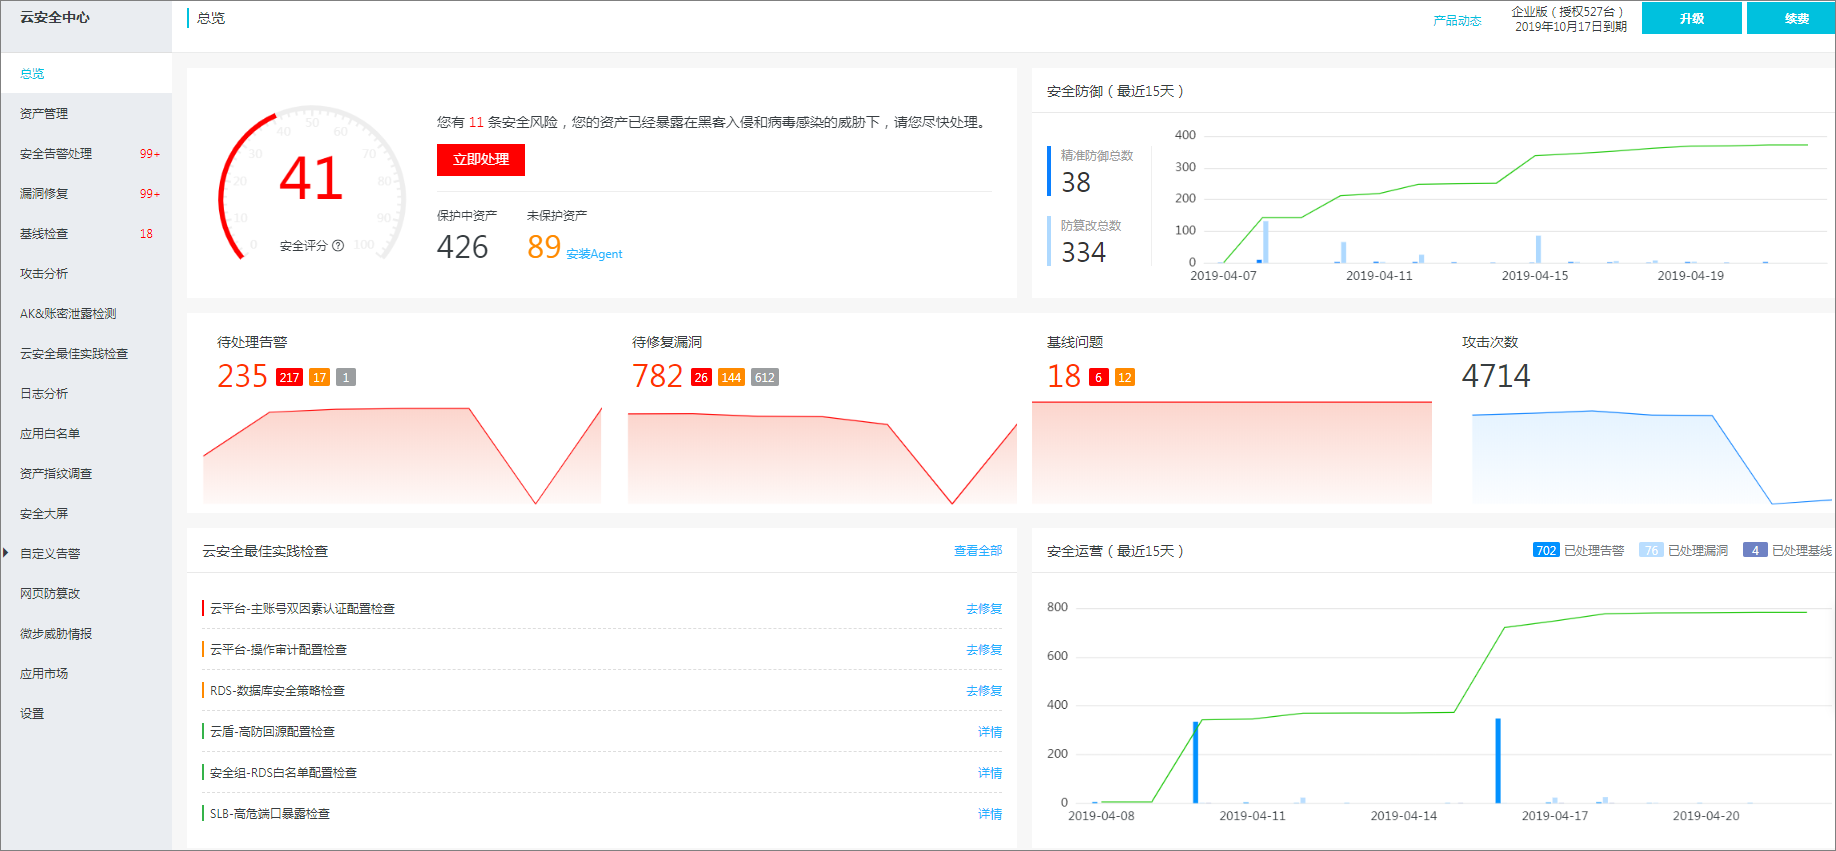Image resolution: width=1836 pixels, height=851 pixels.
Task: Click the 18 baseline issues count
Action: pos(1064,376)
